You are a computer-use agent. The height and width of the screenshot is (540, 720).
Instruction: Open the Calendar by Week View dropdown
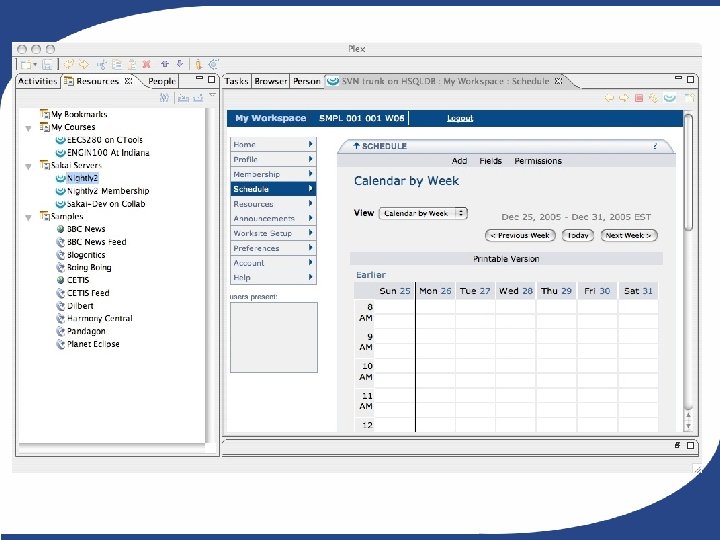(x=423, y=214)
